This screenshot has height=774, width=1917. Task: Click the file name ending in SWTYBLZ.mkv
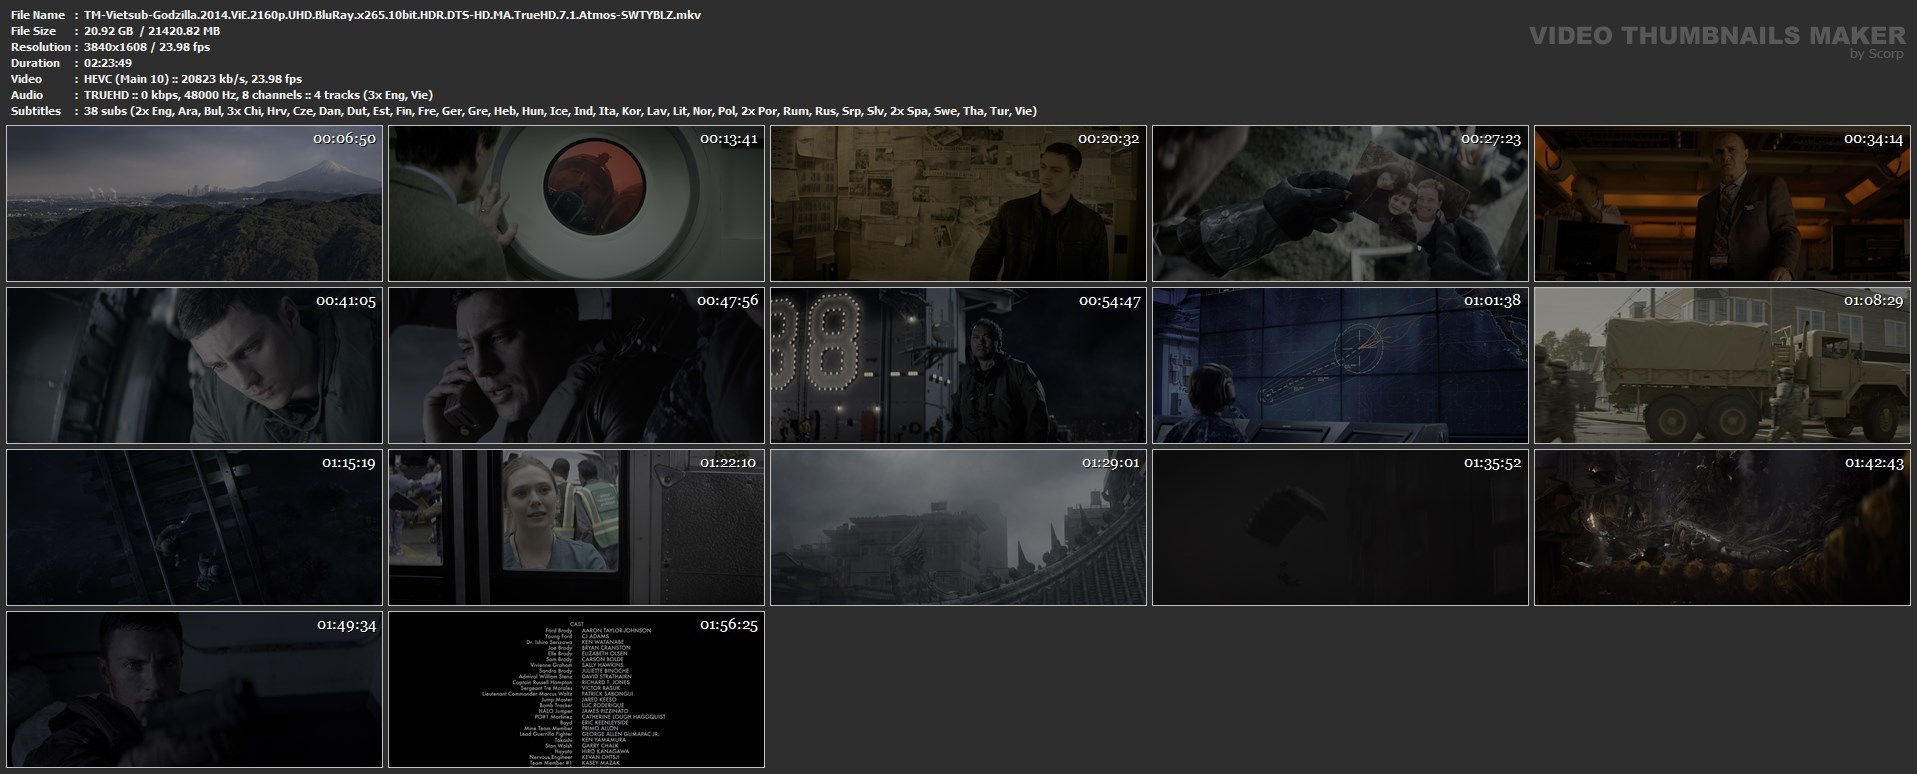click(392, 15)
